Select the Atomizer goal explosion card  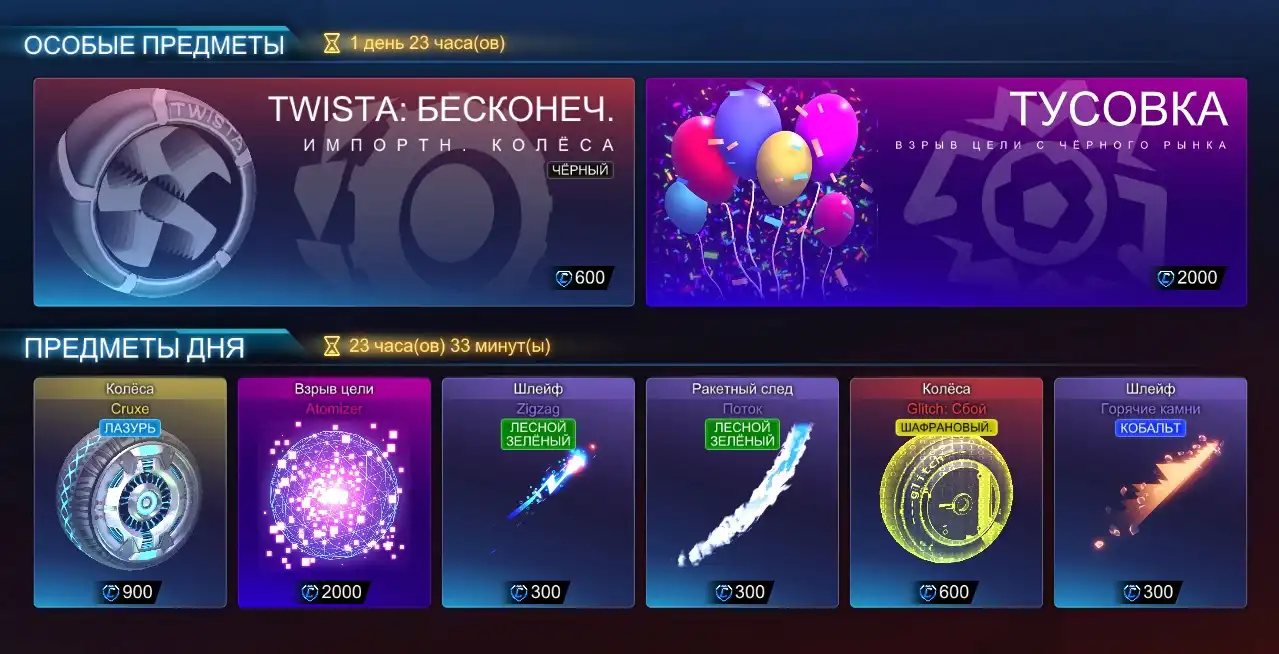[334, 492]
